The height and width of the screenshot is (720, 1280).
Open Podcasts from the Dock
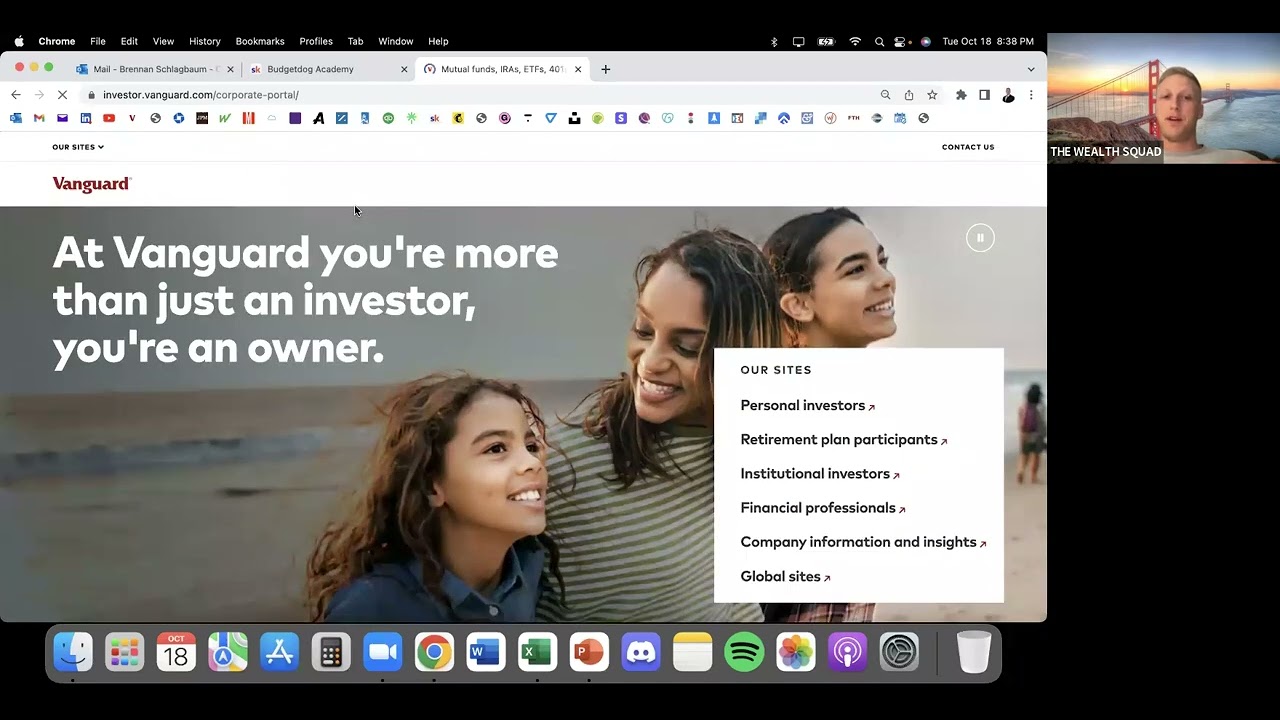click(847, 653)
